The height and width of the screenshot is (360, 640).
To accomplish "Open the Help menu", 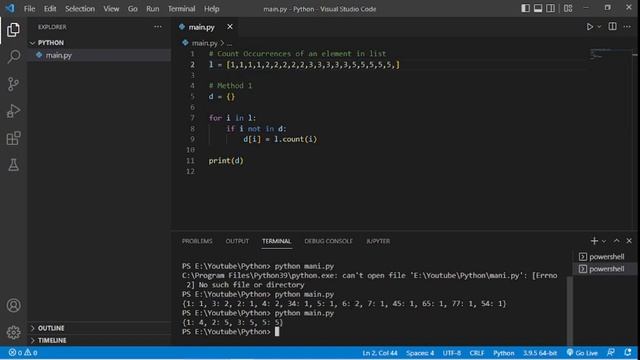I will pyautogui.click(x=211, y=9).
